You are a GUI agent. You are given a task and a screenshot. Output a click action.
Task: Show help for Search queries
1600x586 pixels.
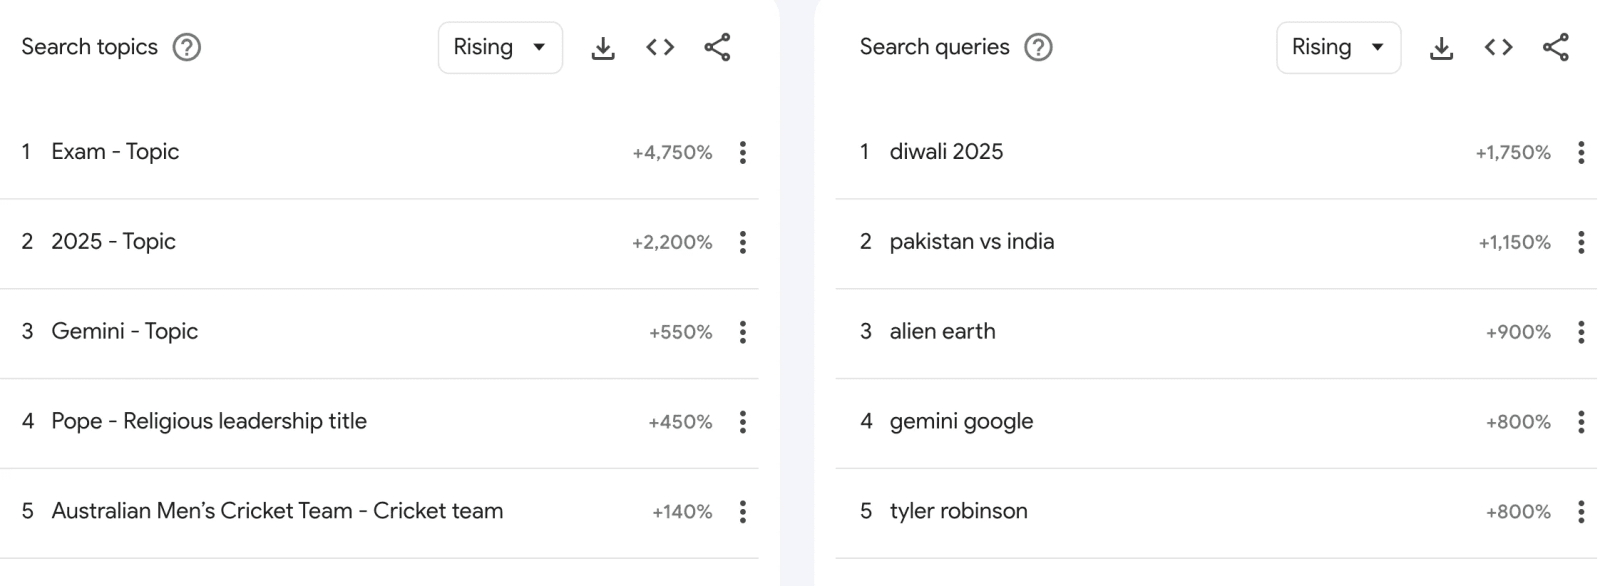(1039, 47)
